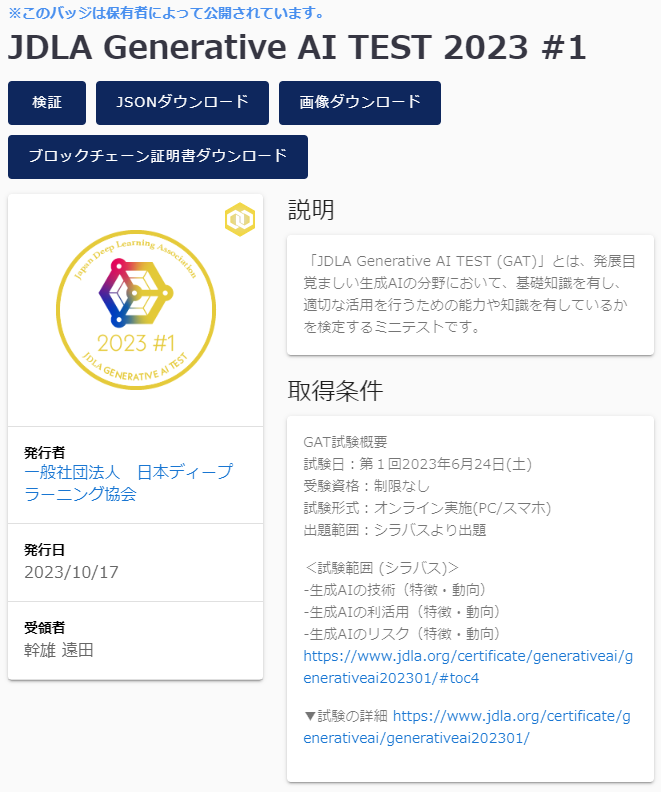Image resolution: width=661 pixels, height=792 pixels.
Task: Click the description paragraph starting 「JDLA Generative AI TEST (GAT)」
Action: click(469, 294)
